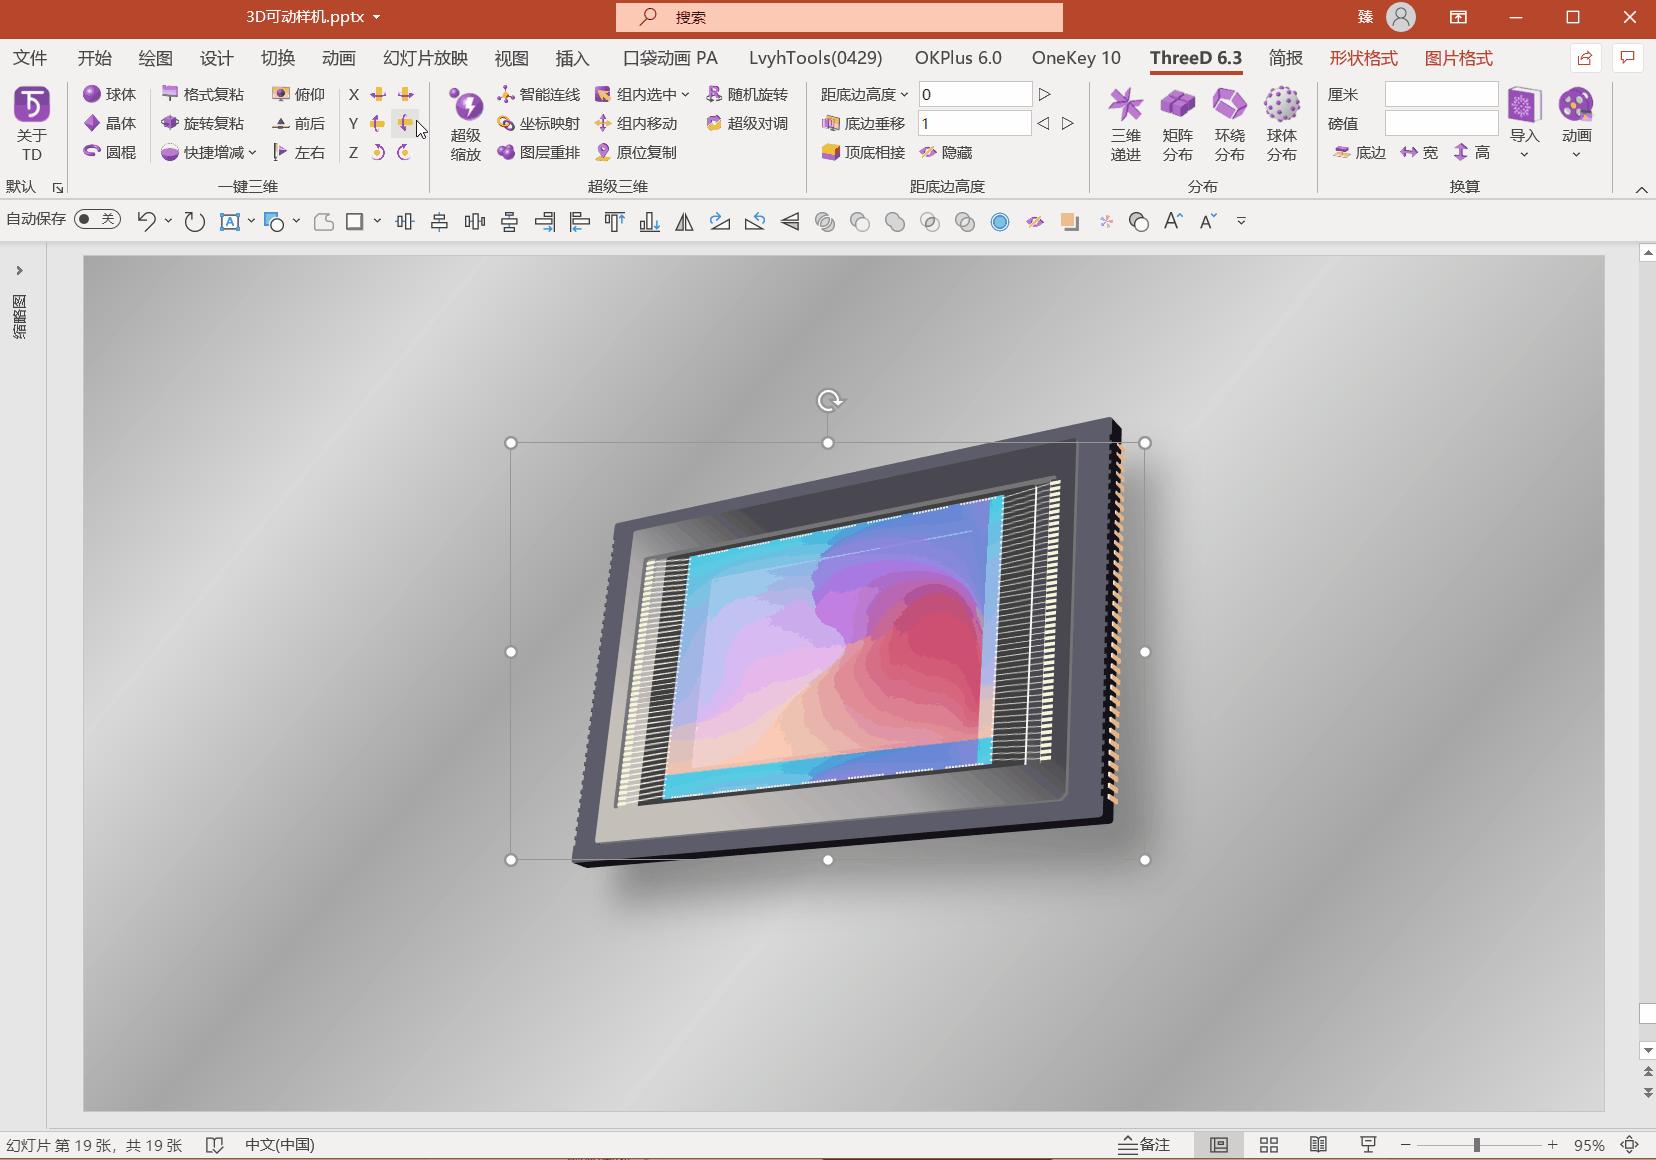Apply 球体分布 sphere distribution

[1282, 124]
